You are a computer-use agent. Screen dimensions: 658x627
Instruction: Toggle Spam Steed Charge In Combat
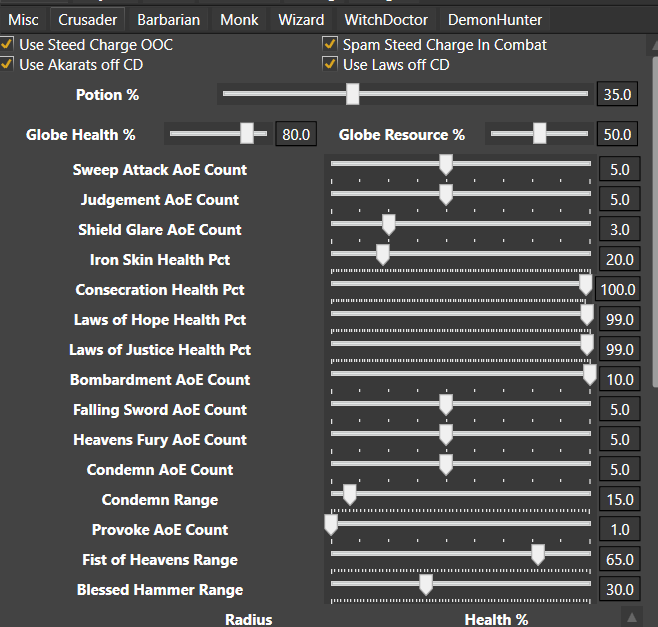click(331, 45)
